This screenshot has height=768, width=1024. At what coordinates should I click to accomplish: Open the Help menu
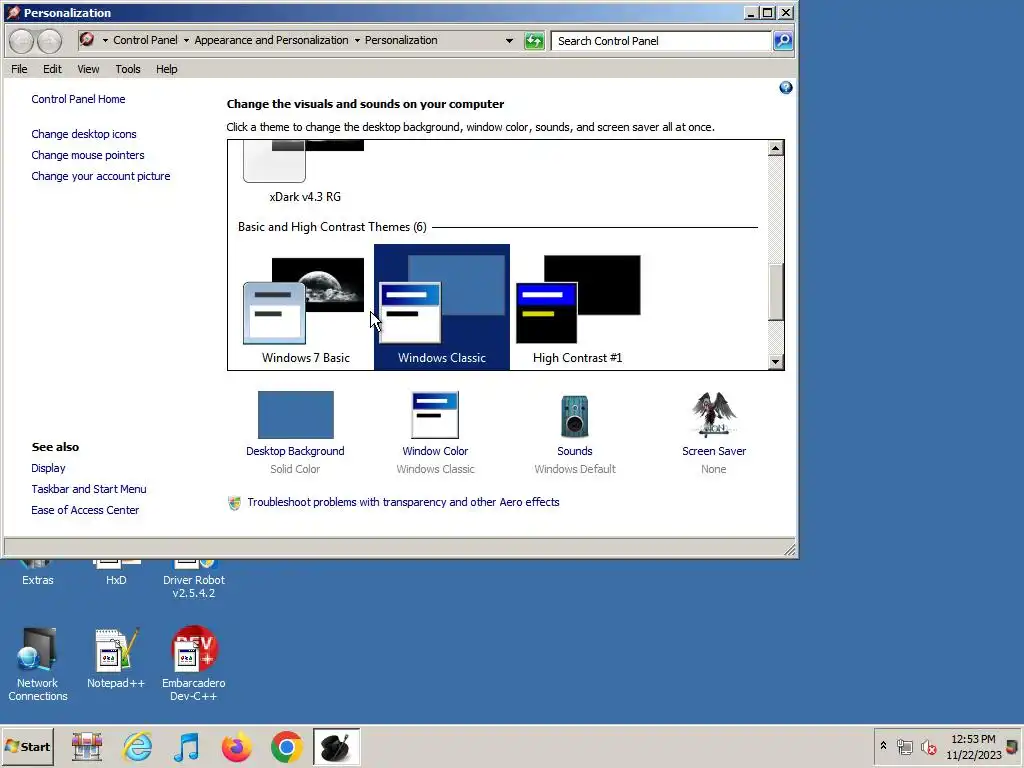167,69
